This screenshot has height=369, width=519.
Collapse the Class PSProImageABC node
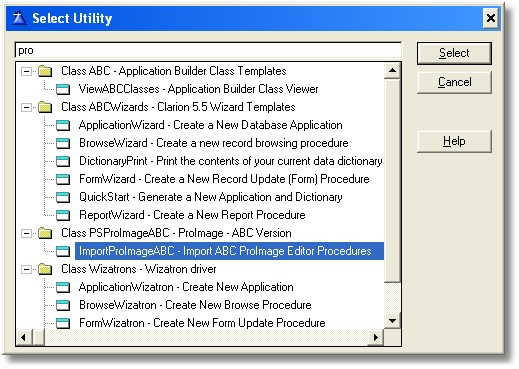[x=26, y=233]
